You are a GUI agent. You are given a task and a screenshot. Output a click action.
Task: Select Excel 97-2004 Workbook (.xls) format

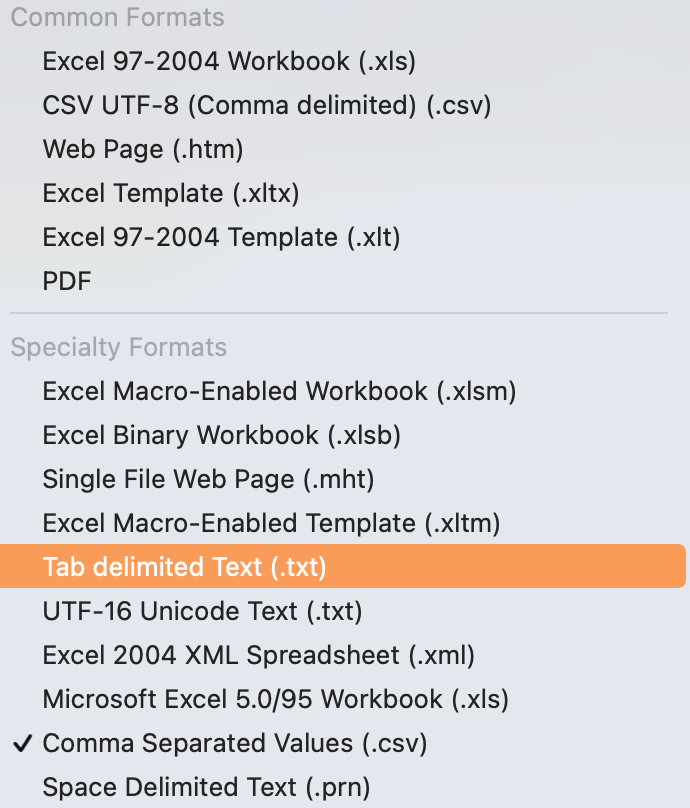[228, 61]
